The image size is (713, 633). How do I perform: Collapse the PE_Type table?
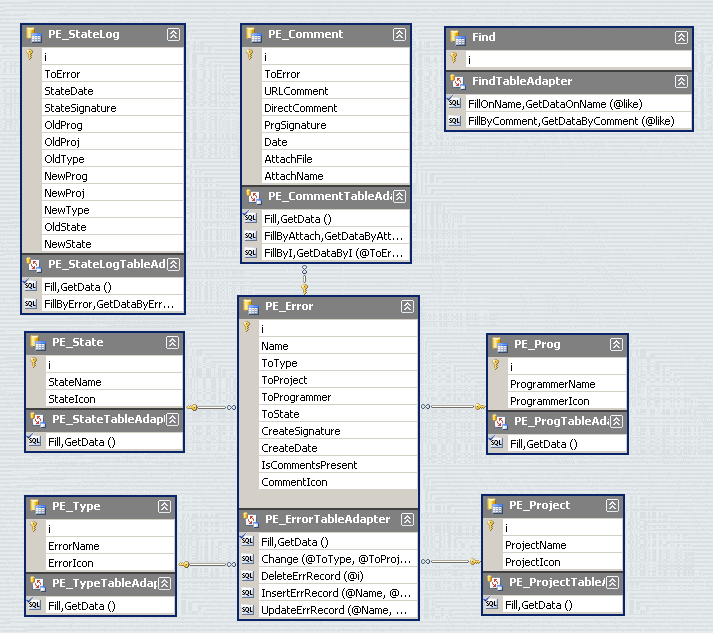164,507
